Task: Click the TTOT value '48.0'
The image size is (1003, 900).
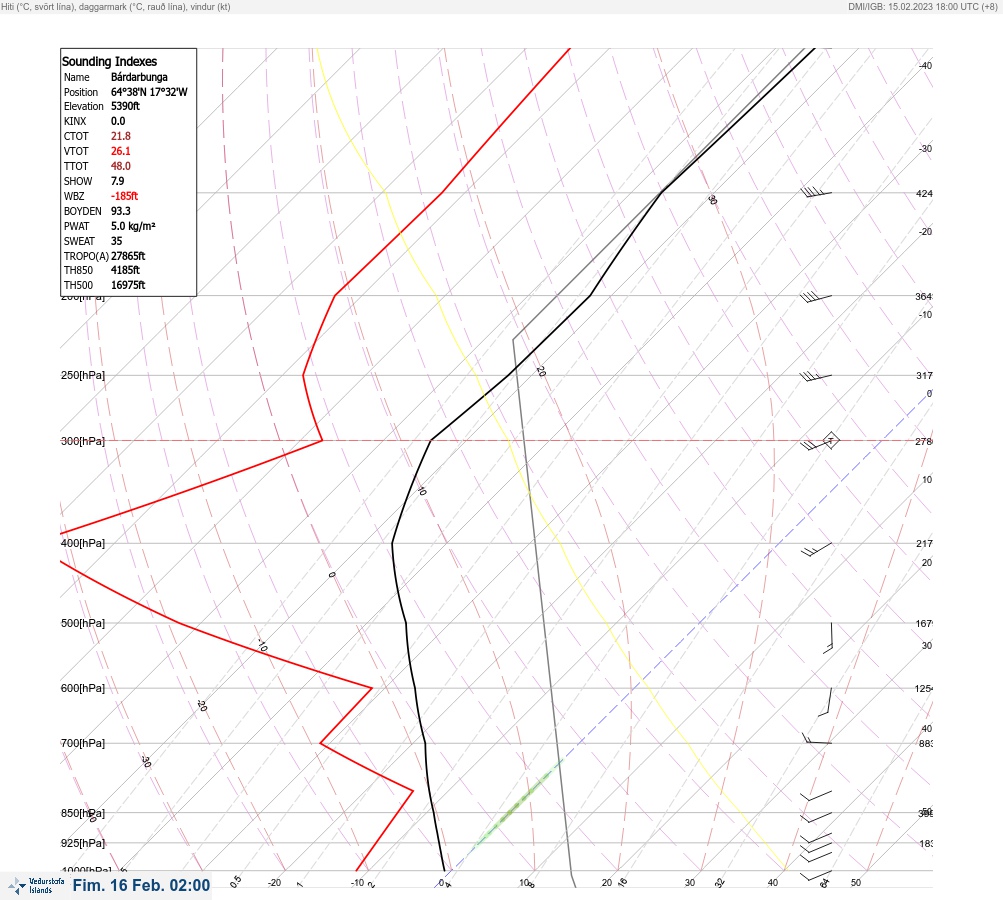Action: pyautogui.click(x=121, y=166)
